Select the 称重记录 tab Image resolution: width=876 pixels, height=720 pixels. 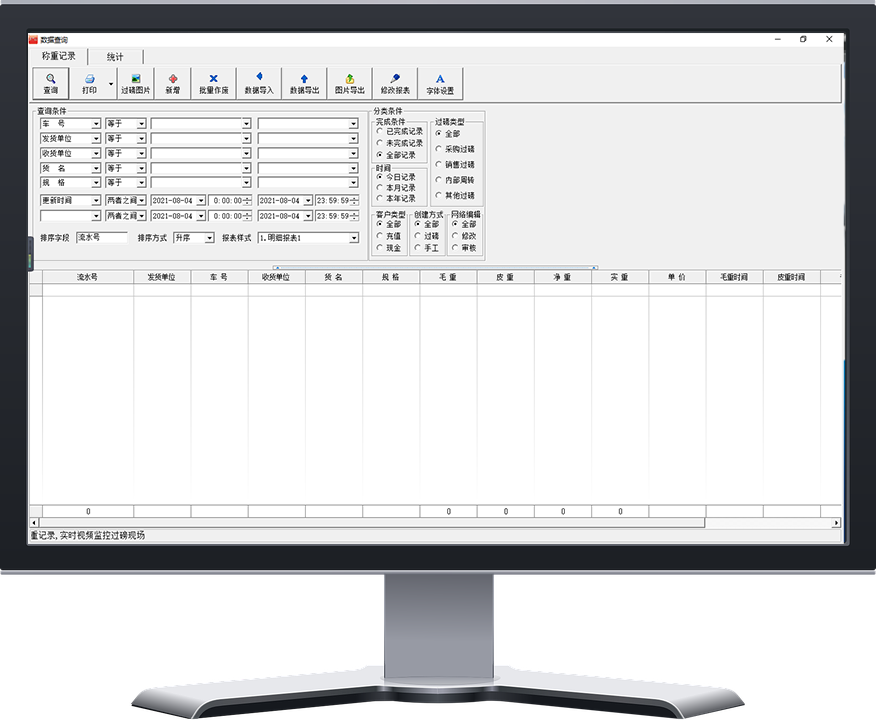point(59,56)
